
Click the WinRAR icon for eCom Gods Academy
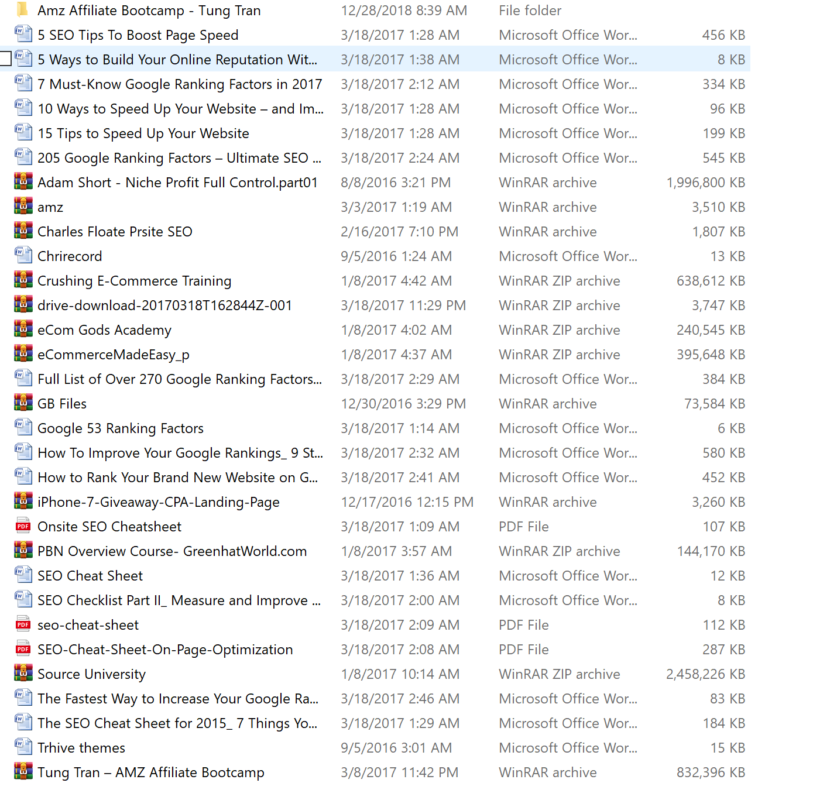point(23,329)
